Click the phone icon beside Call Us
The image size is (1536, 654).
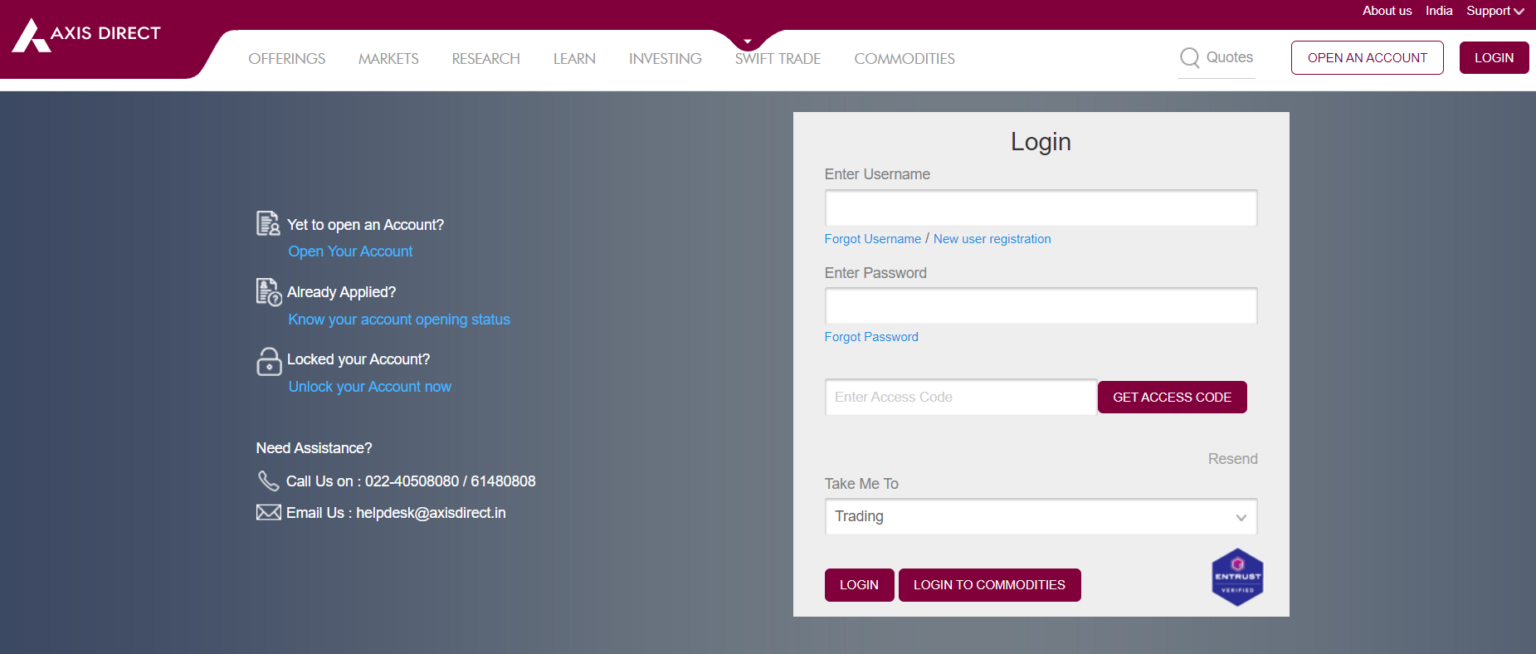pyautogui.click(x=268, y=481)
